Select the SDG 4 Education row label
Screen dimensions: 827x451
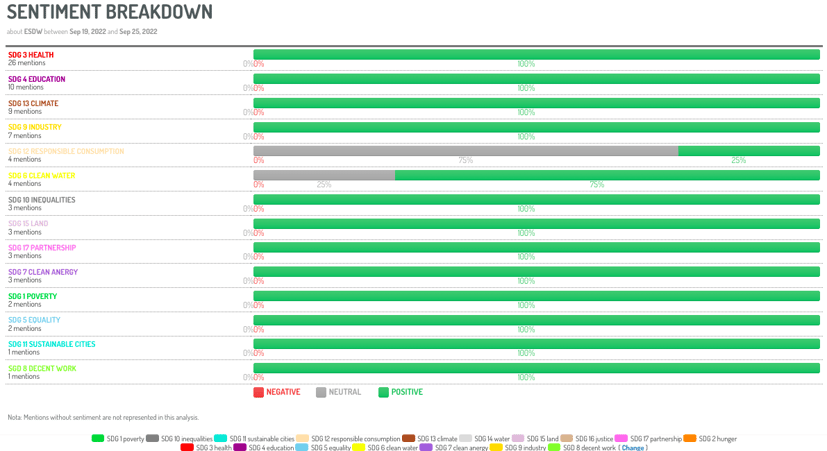pyautogui.click(x=37, y=79)
